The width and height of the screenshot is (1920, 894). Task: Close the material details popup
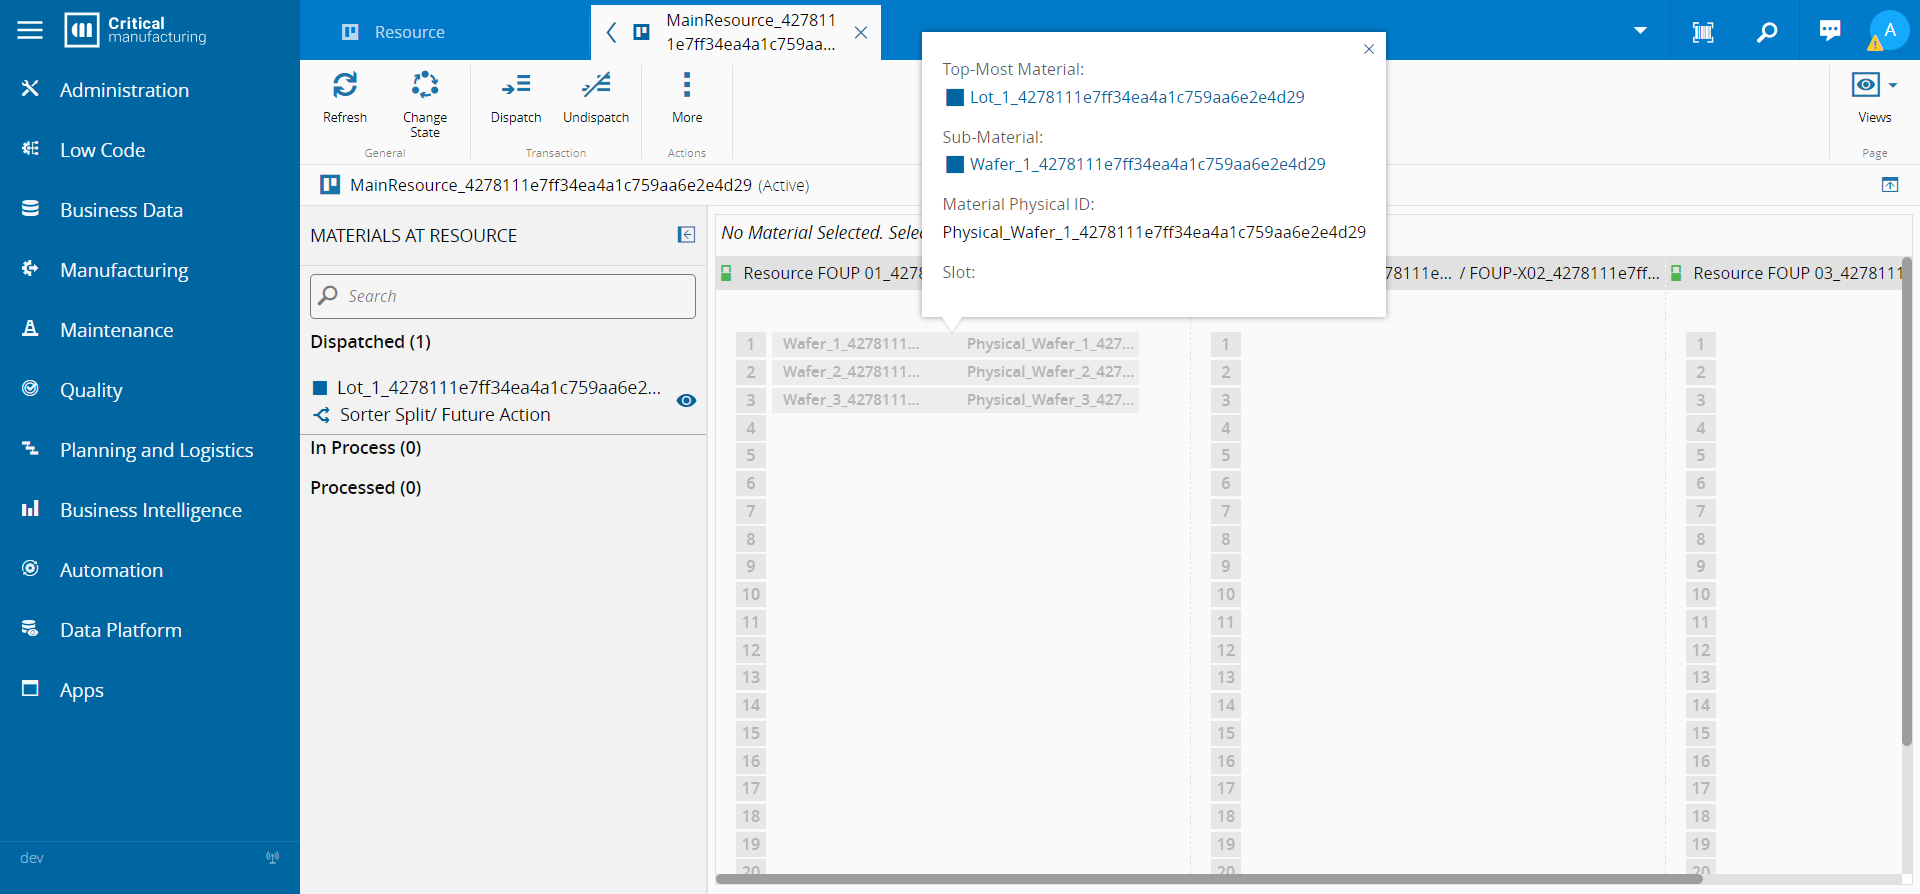tap(1369, 49)
